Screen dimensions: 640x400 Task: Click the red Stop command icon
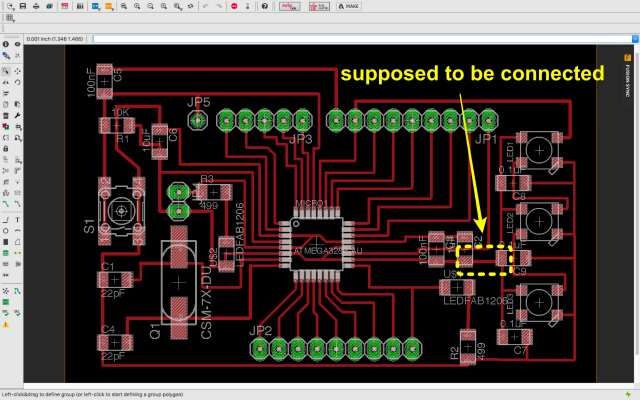click(234, 6)
